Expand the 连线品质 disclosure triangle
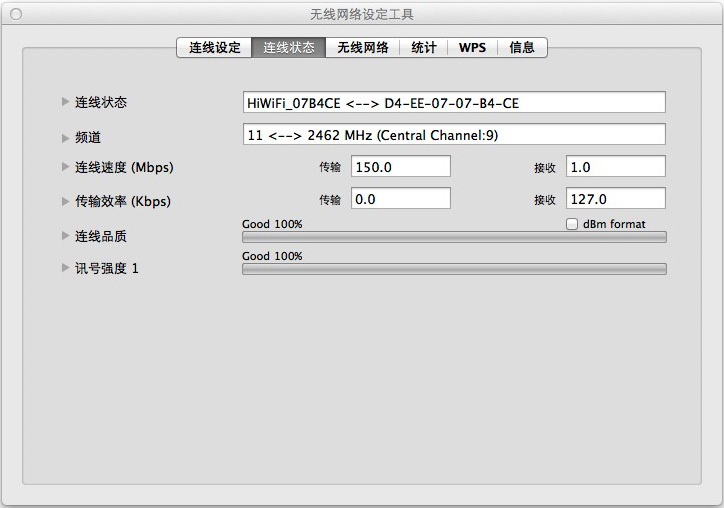Viewport: 724px width, 508px height. point(65,236)
